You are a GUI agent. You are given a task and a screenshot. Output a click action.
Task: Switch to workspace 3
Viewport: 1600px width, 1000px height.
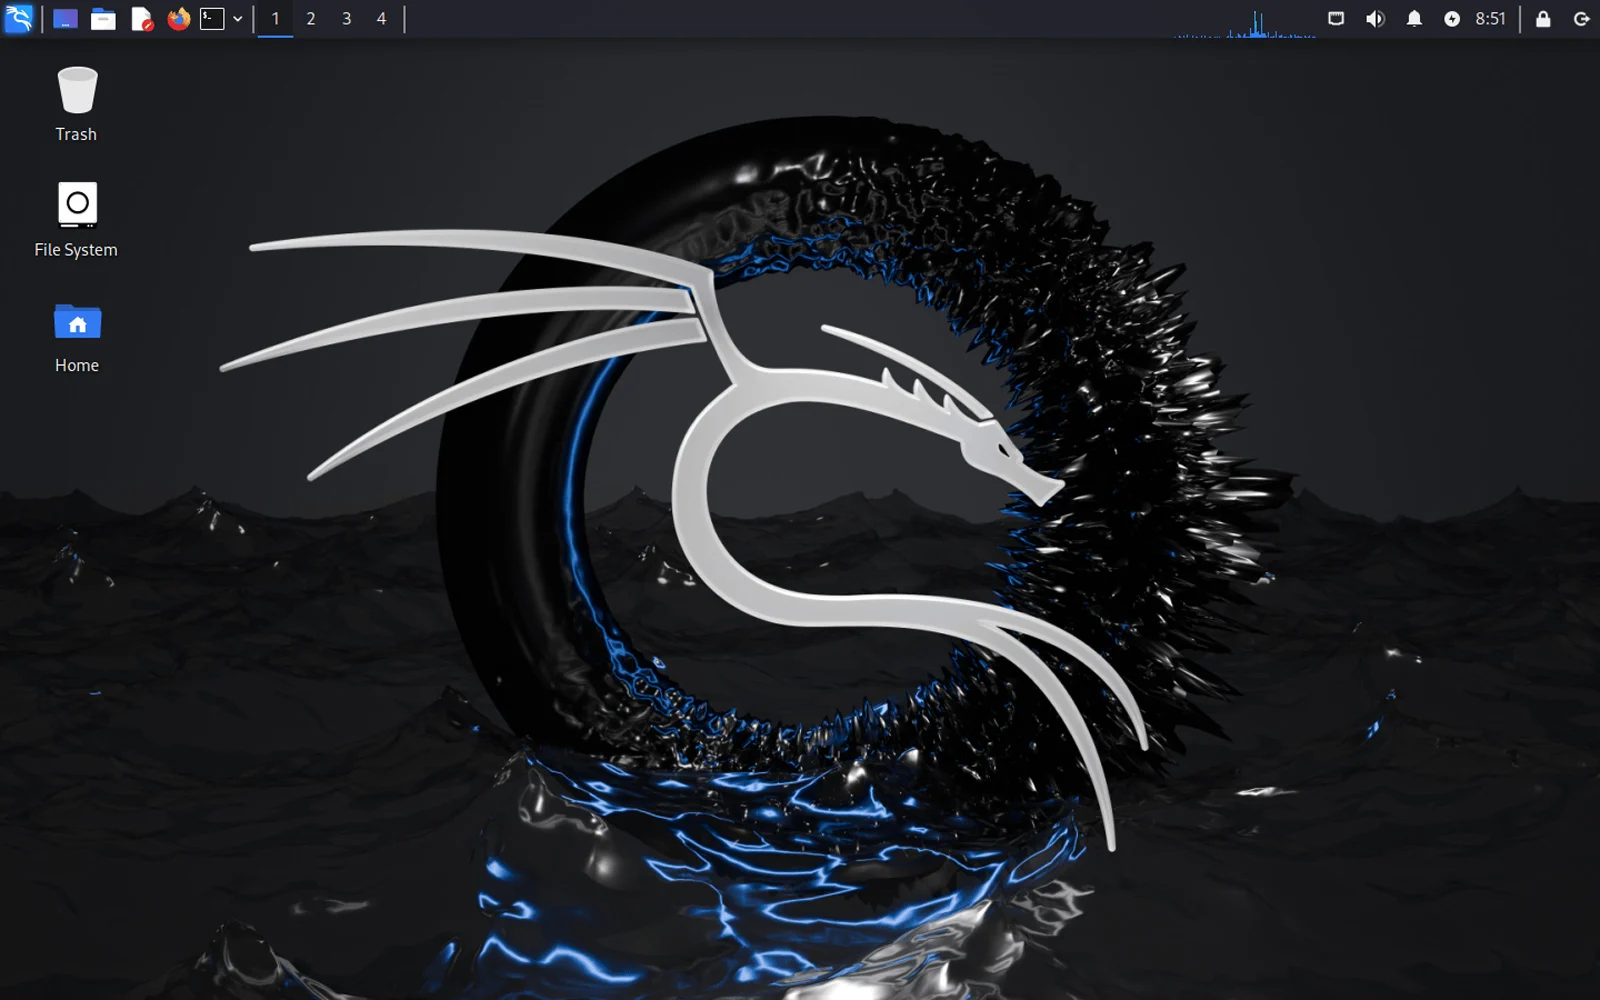pos(345,18)
